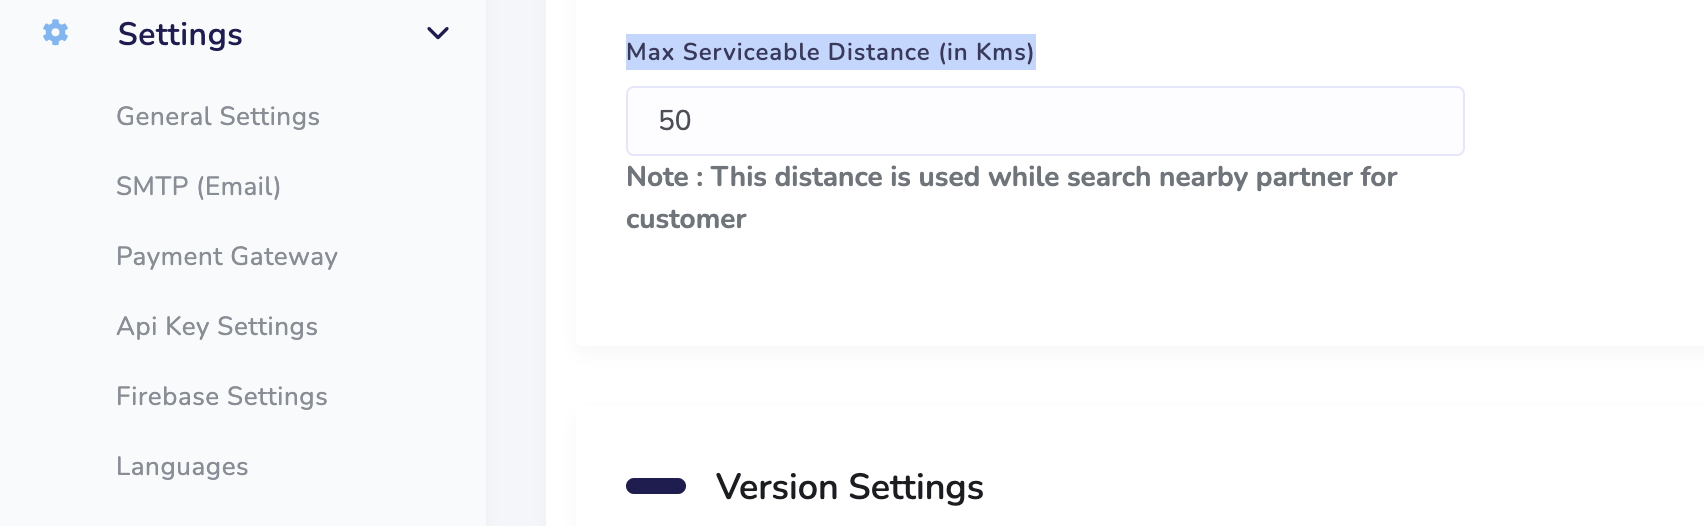Viewport: 1704px width, 526px height.
Task: Collapse the Settings menu chevron
Action: point(437,33)
